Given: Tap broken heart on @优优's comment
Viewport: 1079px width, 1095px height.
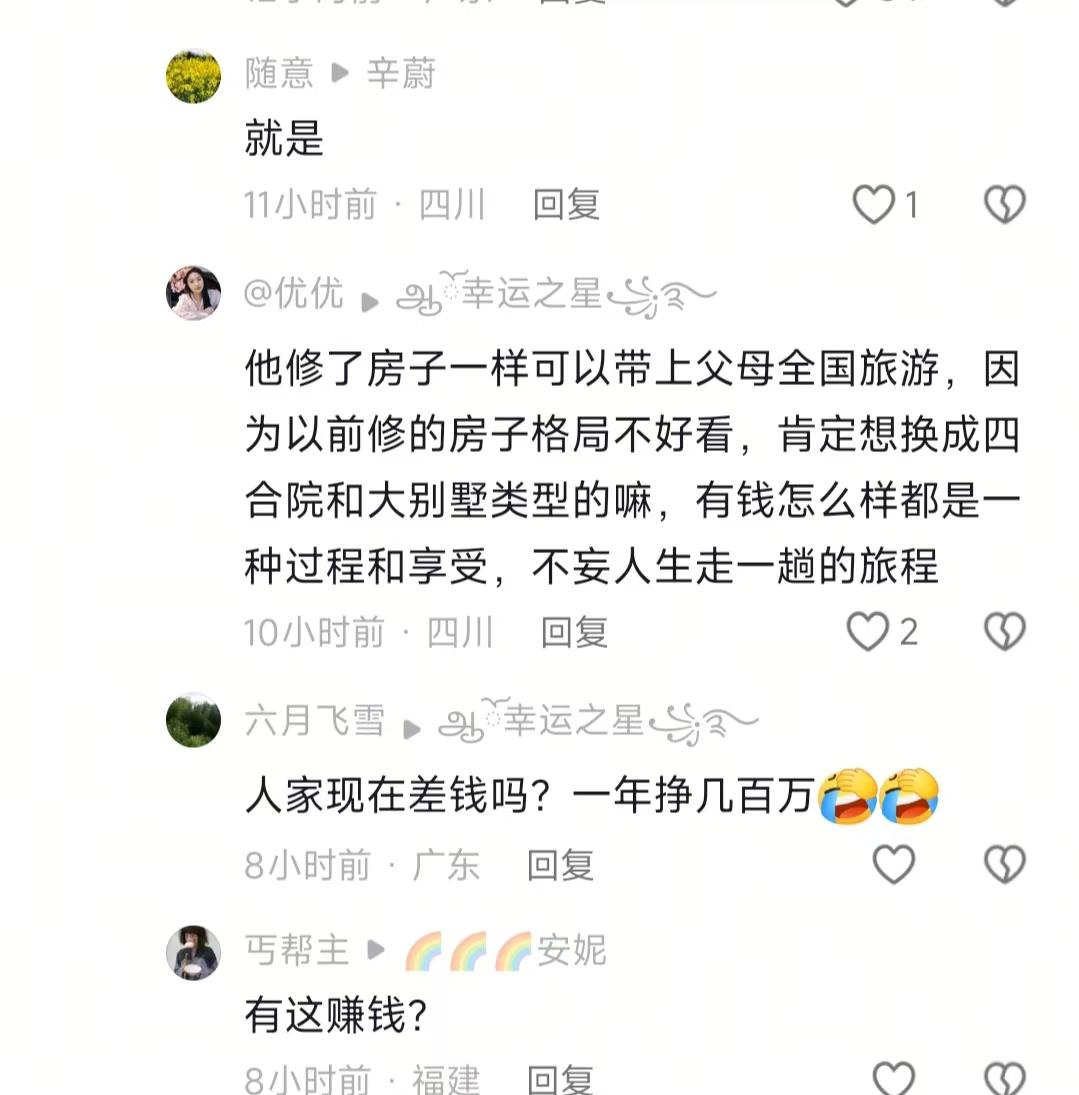Looking at the screenshot, I should point(1004,631).
